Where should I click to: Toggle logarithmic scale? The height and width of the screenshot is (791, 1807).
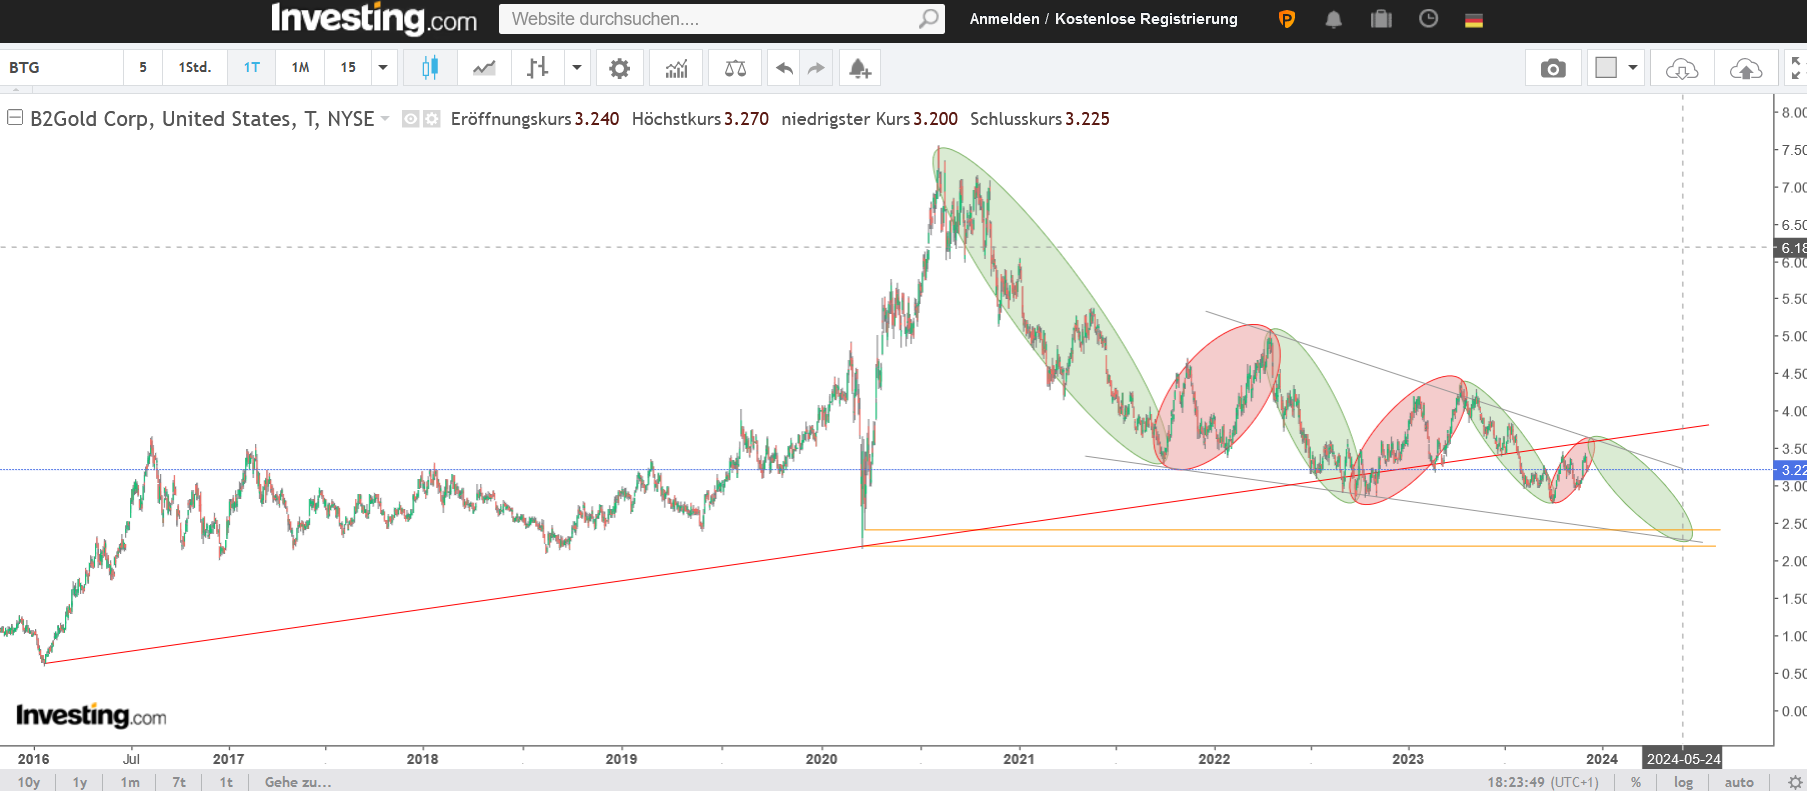(1684, 782)
